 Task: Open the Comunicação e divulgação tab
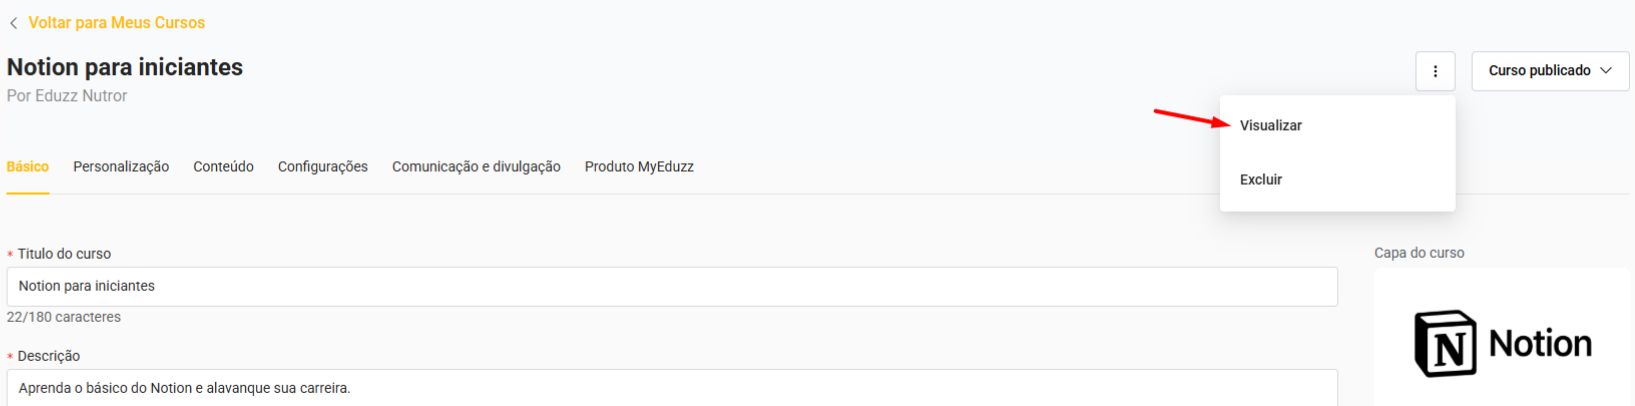coord(476,167)
